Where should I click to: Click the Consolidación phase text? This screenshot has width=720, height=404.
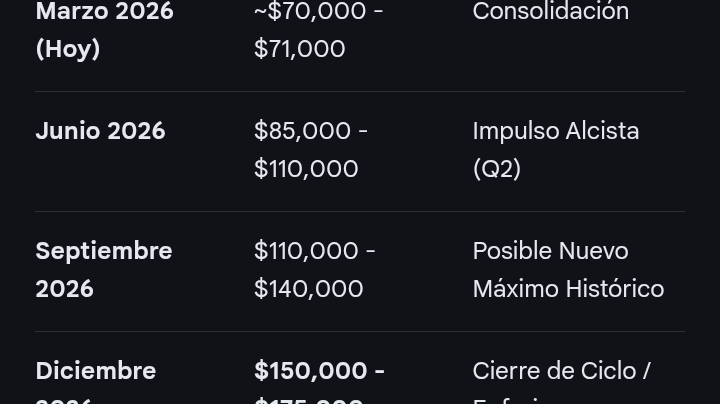pyautogui.click(x=551, y=11)
